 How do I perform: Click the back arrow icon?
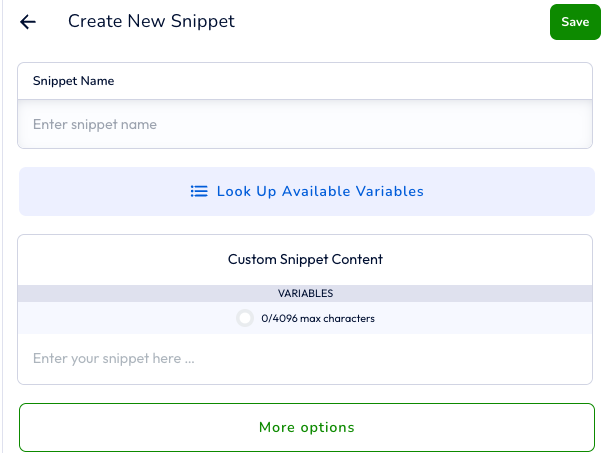[28, 22]
